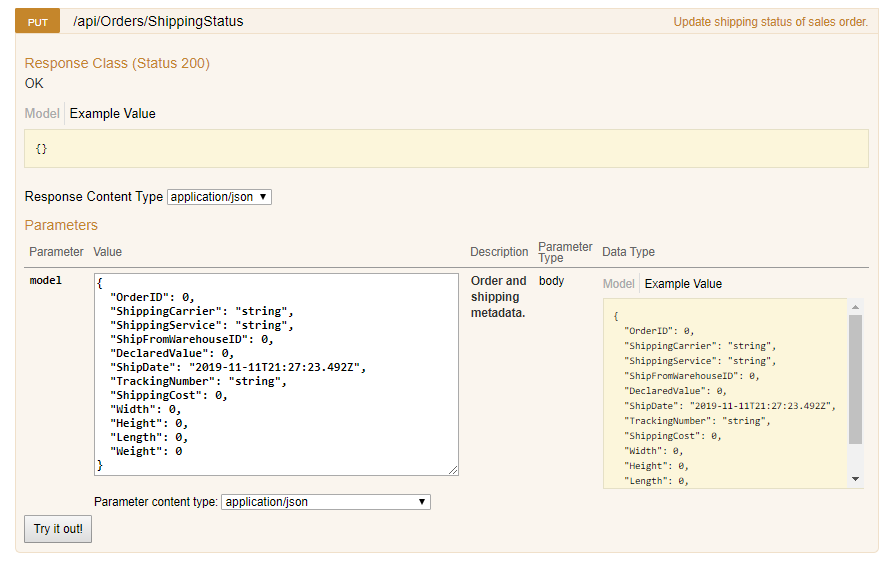Image resolution: width=886 pixels, height=564 pixels.
Task: Click the "Weight" line in textarea
Action: [146, 452]
